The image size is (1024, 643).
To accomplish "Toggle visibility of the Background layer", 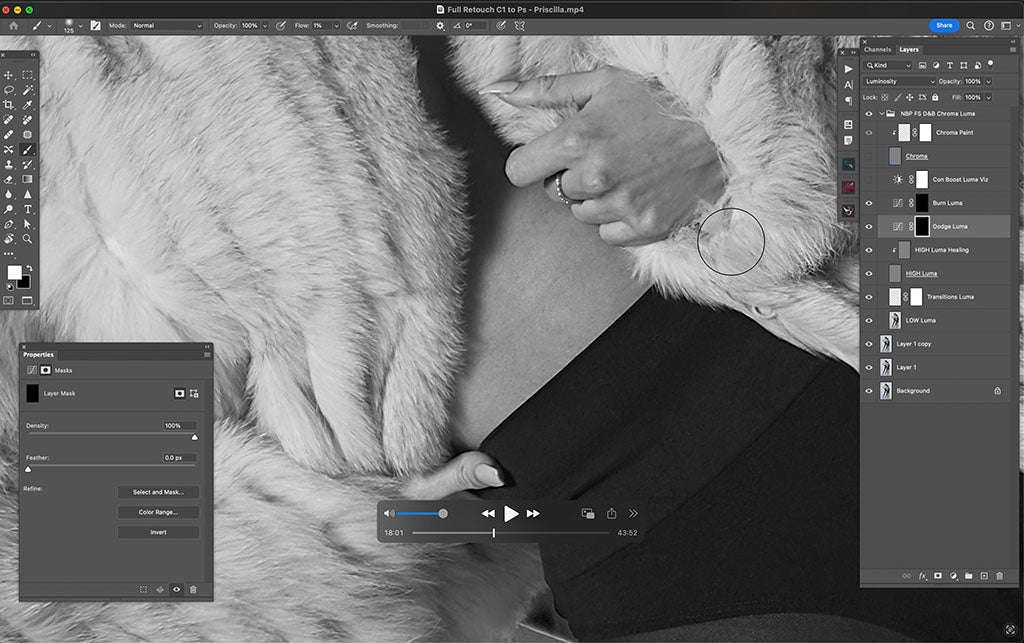I will coord(868,391).
